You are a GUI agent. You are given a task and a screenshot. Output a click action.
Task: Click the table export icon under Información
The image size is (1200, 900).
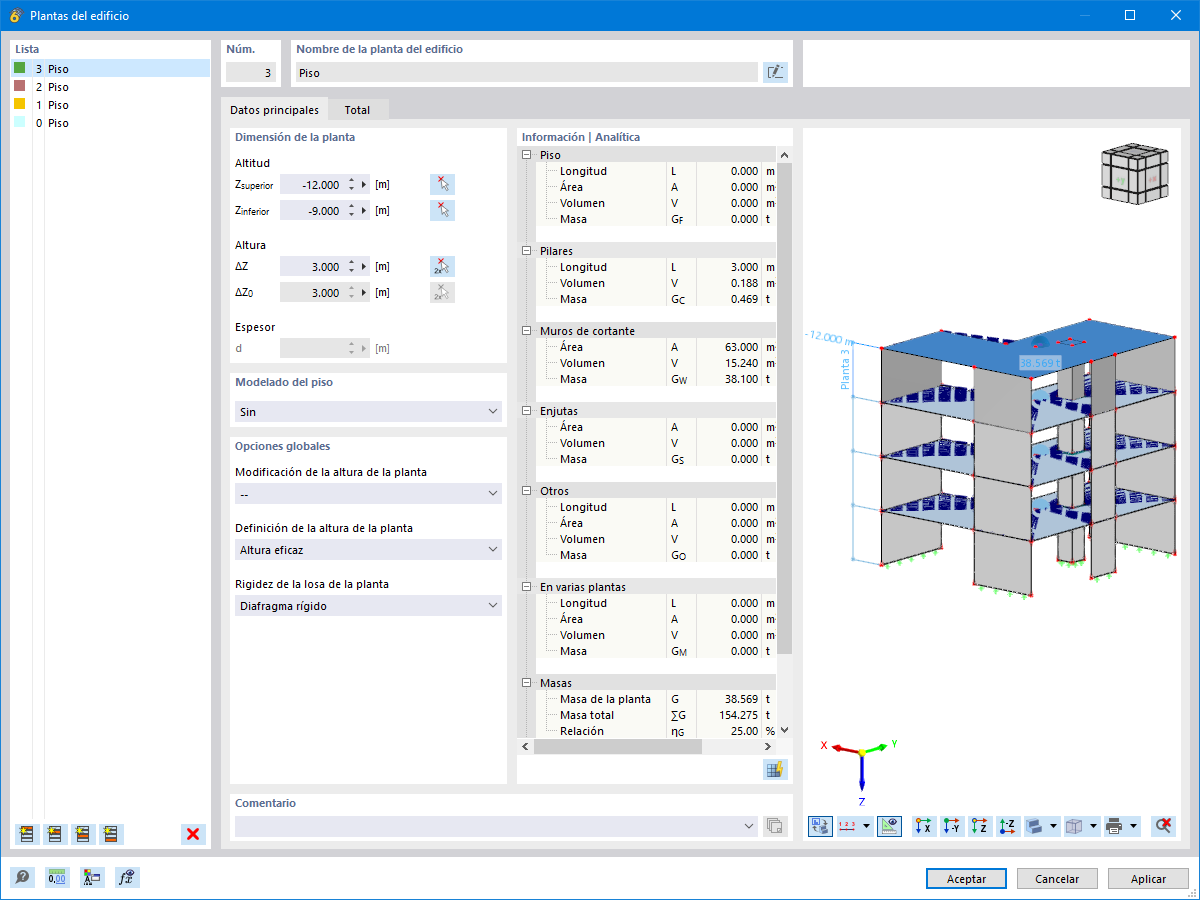[775, 768]
